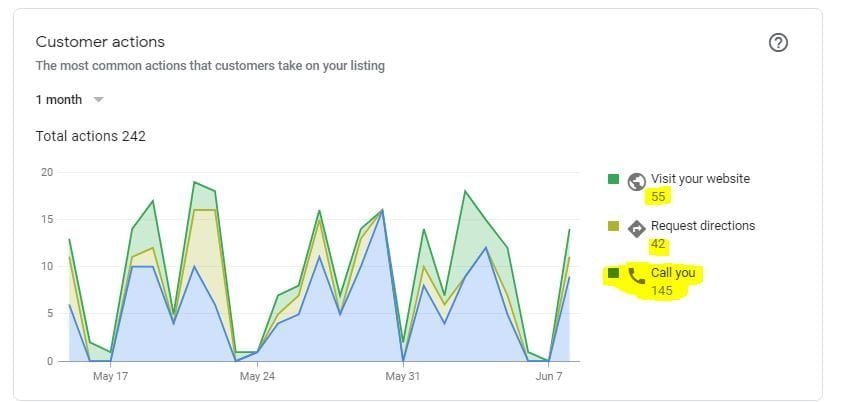847x402 pixels.
Task: Expand the 1 month period dropdown arrow
Action: point(98,100)
